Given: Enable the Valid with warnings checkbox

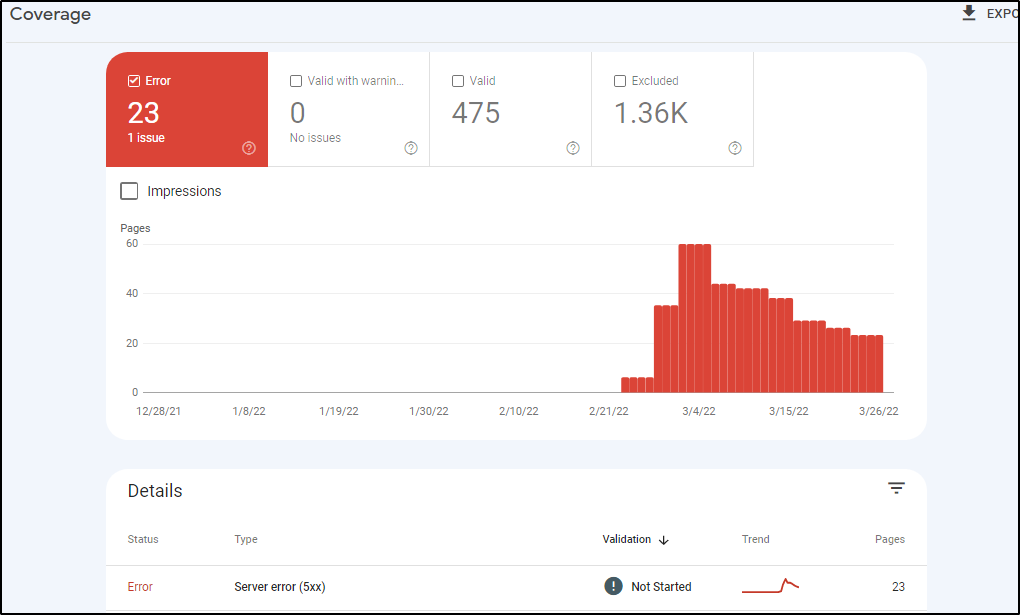Looking at the screenshot, I should tap(296, 81).
